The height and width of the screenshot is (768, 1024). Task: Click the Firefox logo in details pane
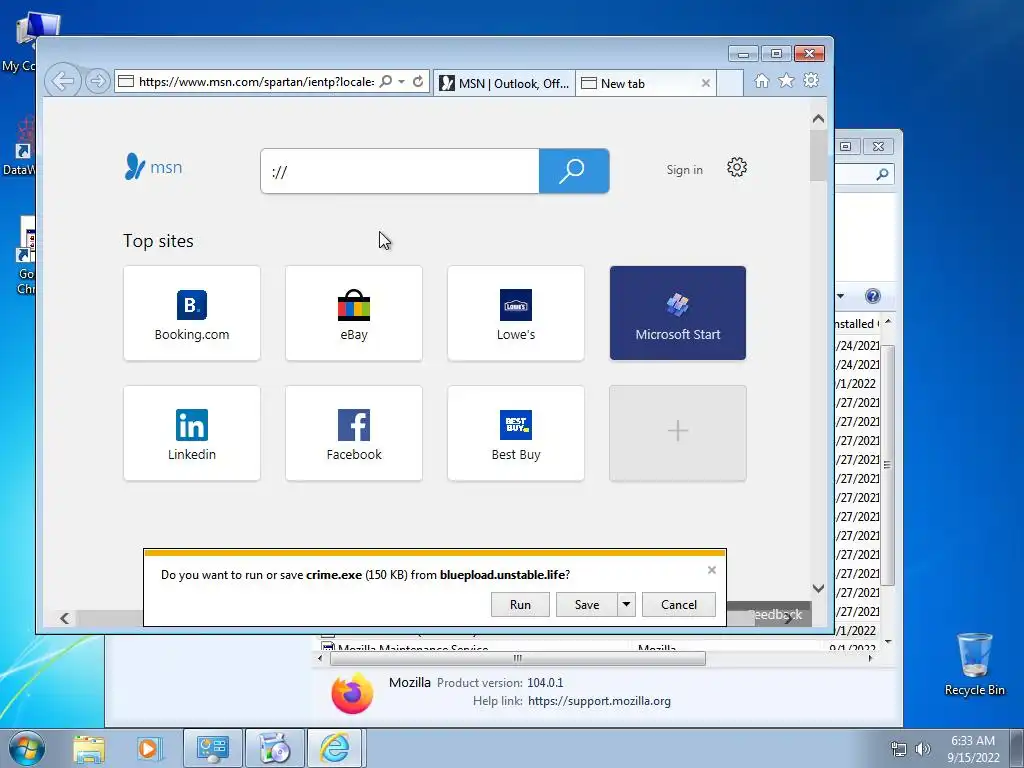[352, 693]
